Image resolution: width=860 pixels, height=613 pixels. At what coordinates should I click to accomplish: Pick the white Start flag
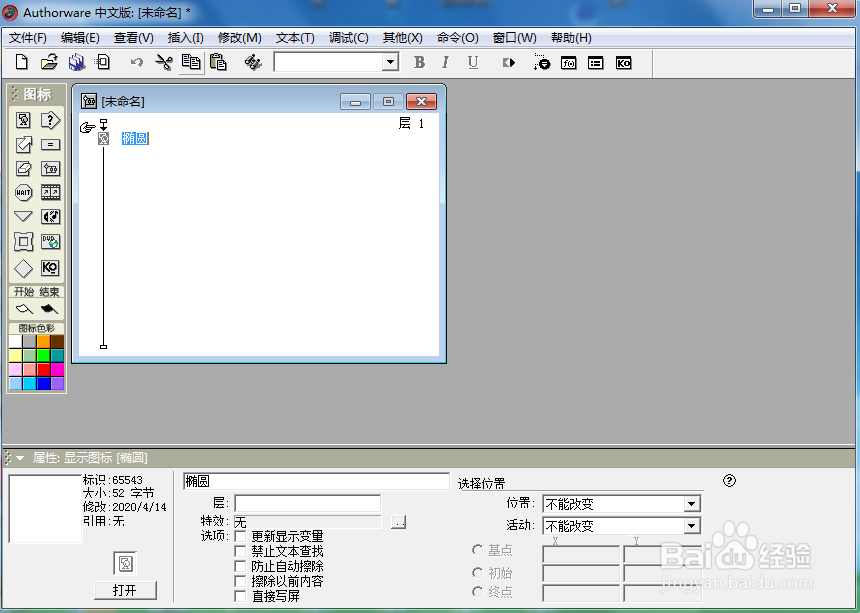tap(24, 309)
